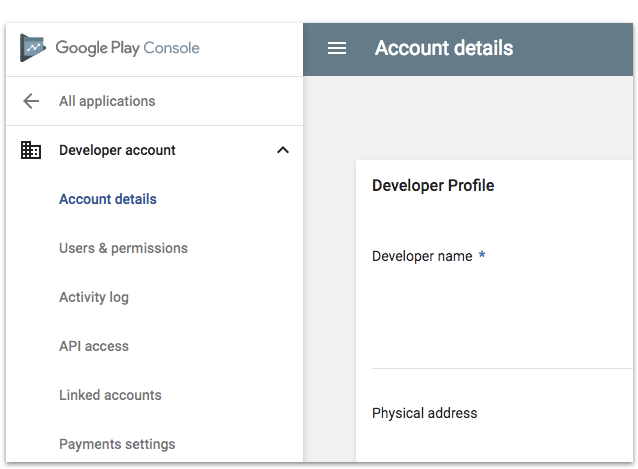Screen dimensions: 638x469
Task: Click the Google Play Console logo icon
Action: point(33,48)
